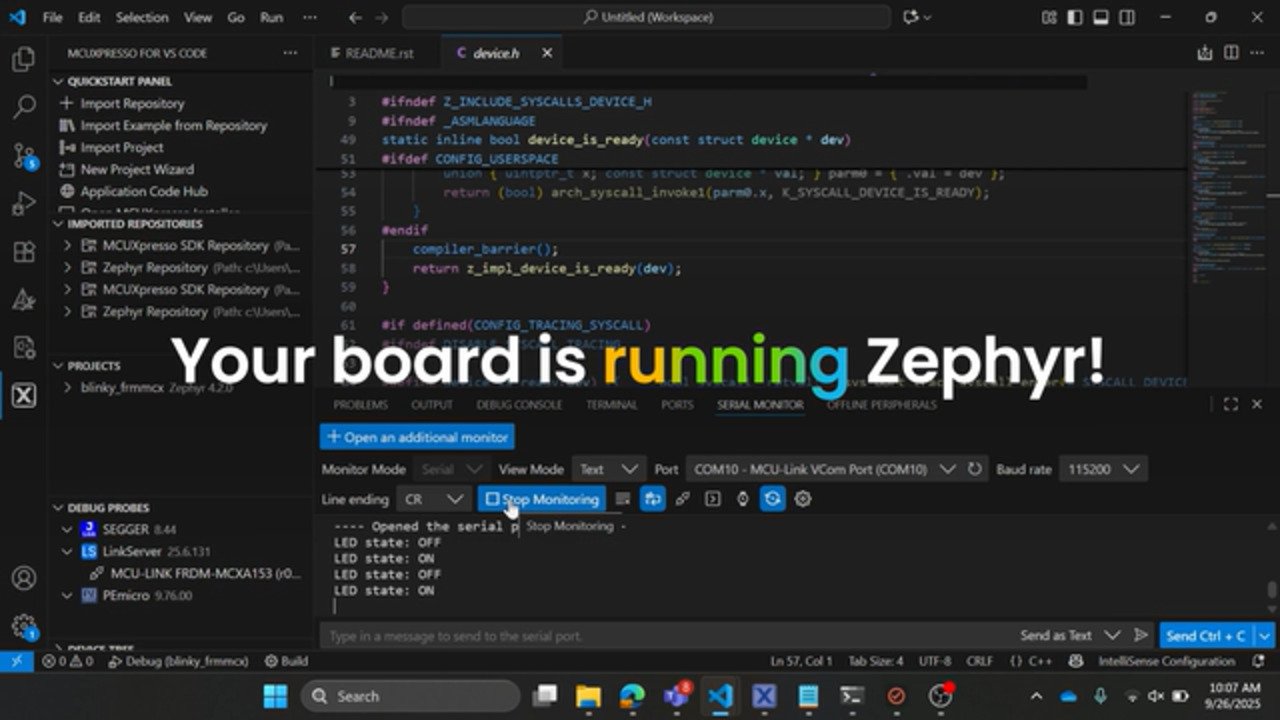This screenshot has width=1280, height=720.
Task: Click Application Code Hub link
Action: (144, 191)
